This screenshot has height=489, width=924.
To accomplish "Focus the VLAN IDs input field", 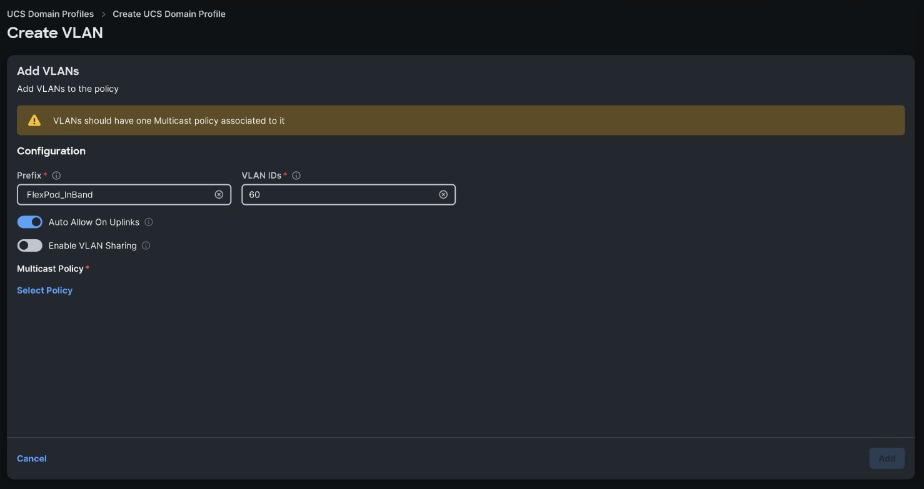I will pos(348,194).
